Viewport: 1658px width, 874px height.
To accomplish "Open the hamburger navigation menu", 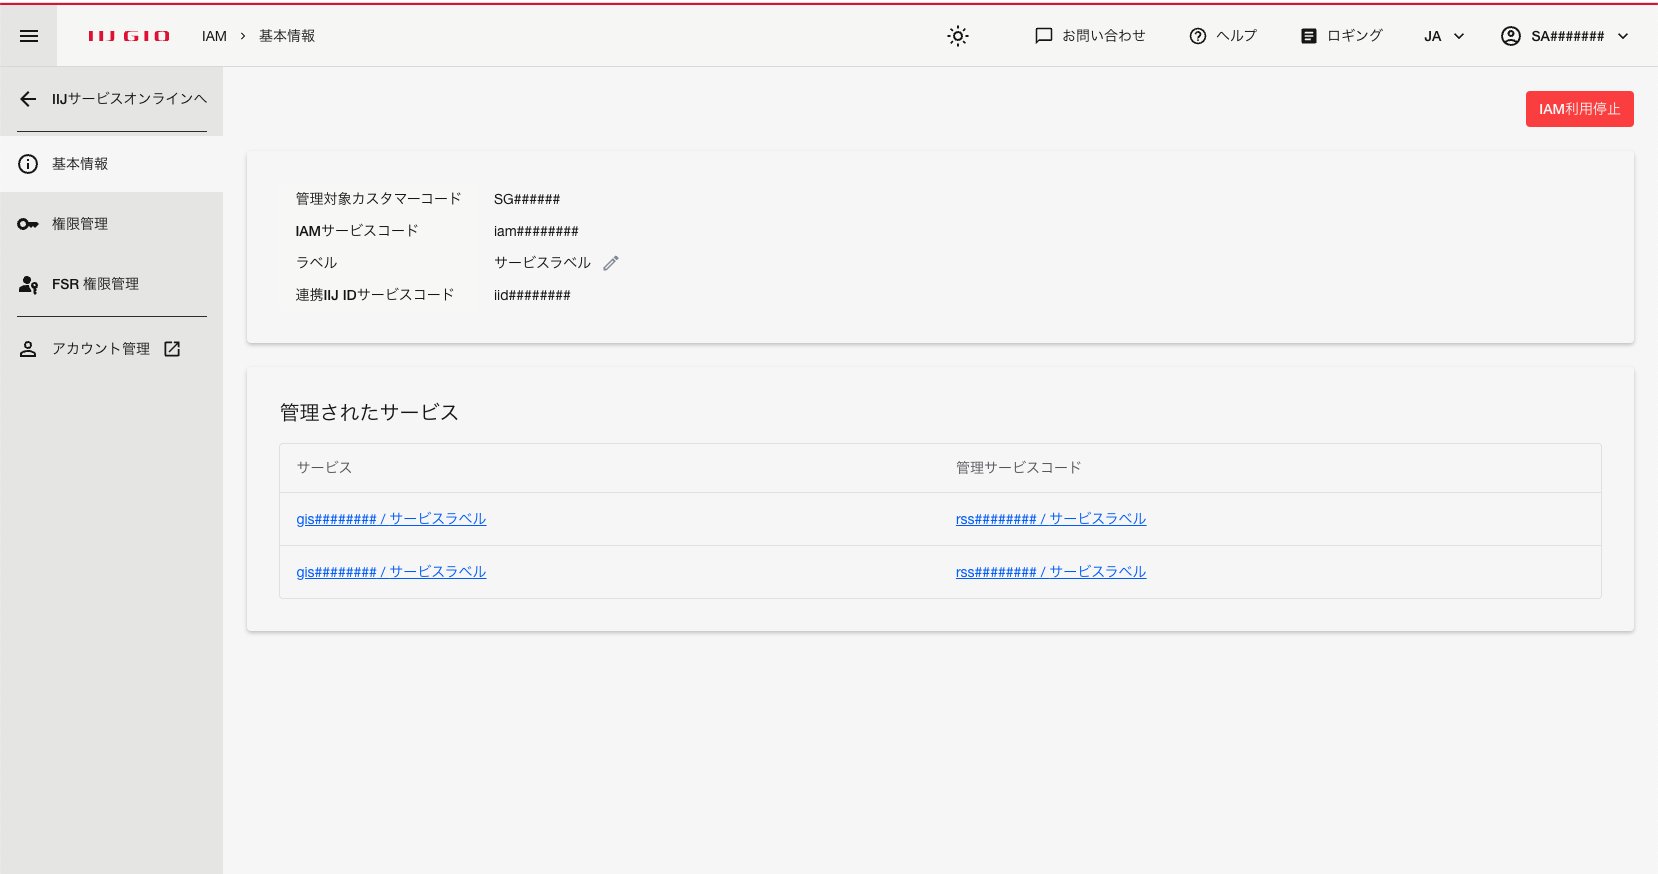I will point(29,36).
